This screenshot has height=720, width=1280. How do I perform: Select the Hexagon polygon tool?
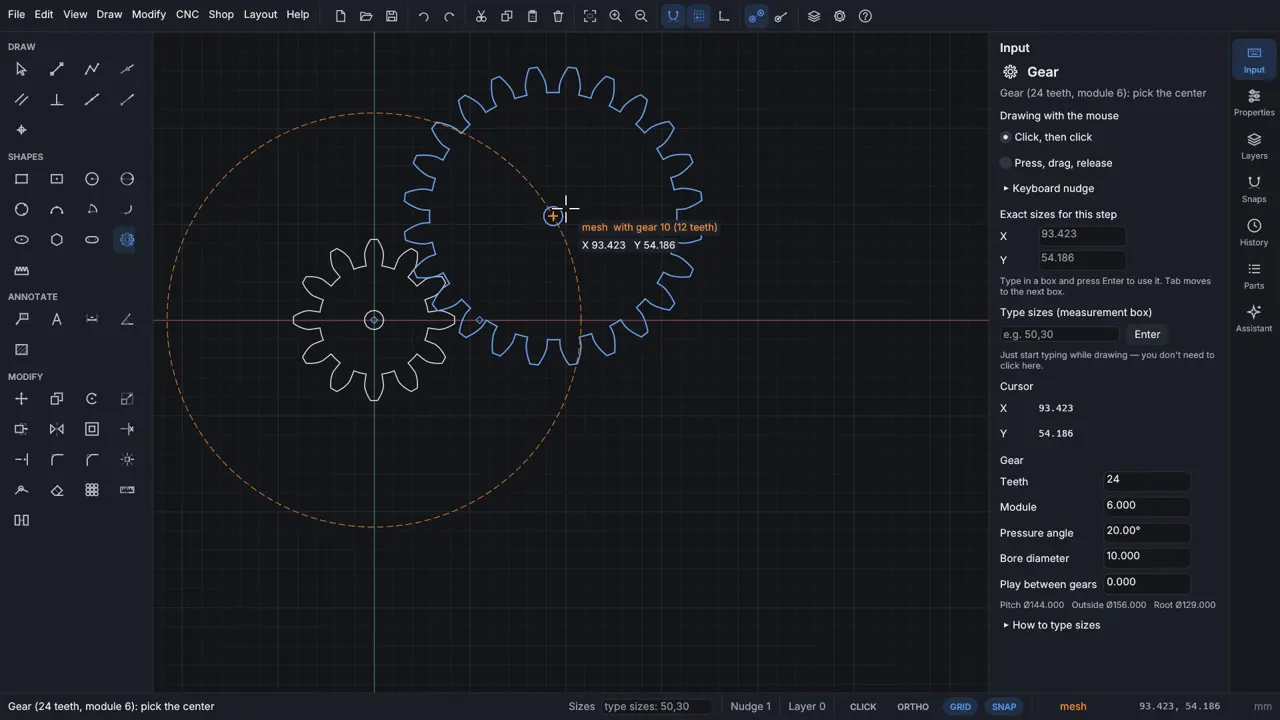[57, 239]
